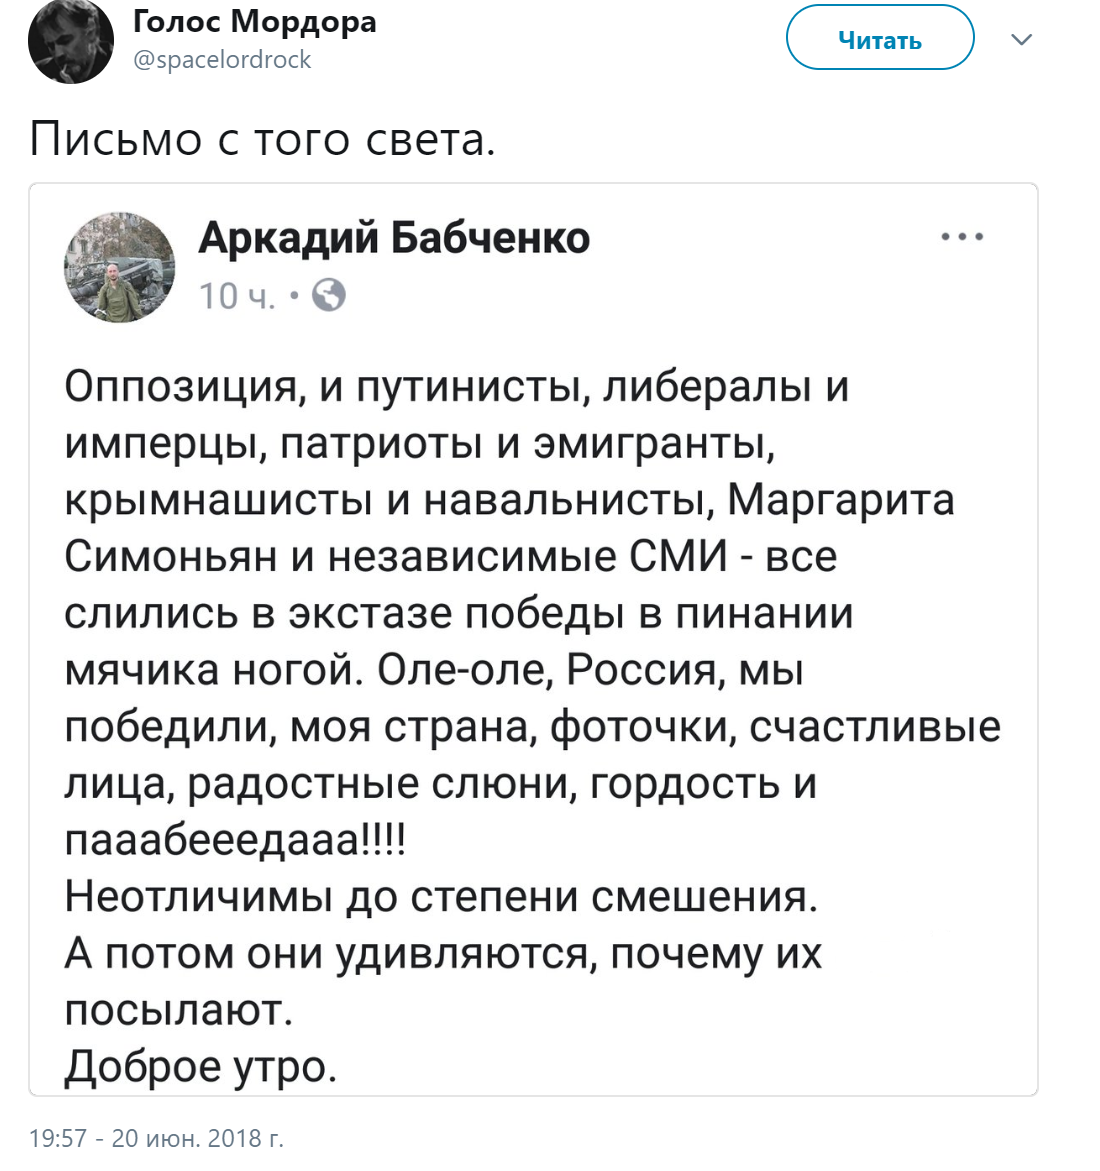Image resolution: width=1100 pixels, height=1171 pixels.
Task: Click the phrase независимые СМИ in the post
Action: (528, 557)
